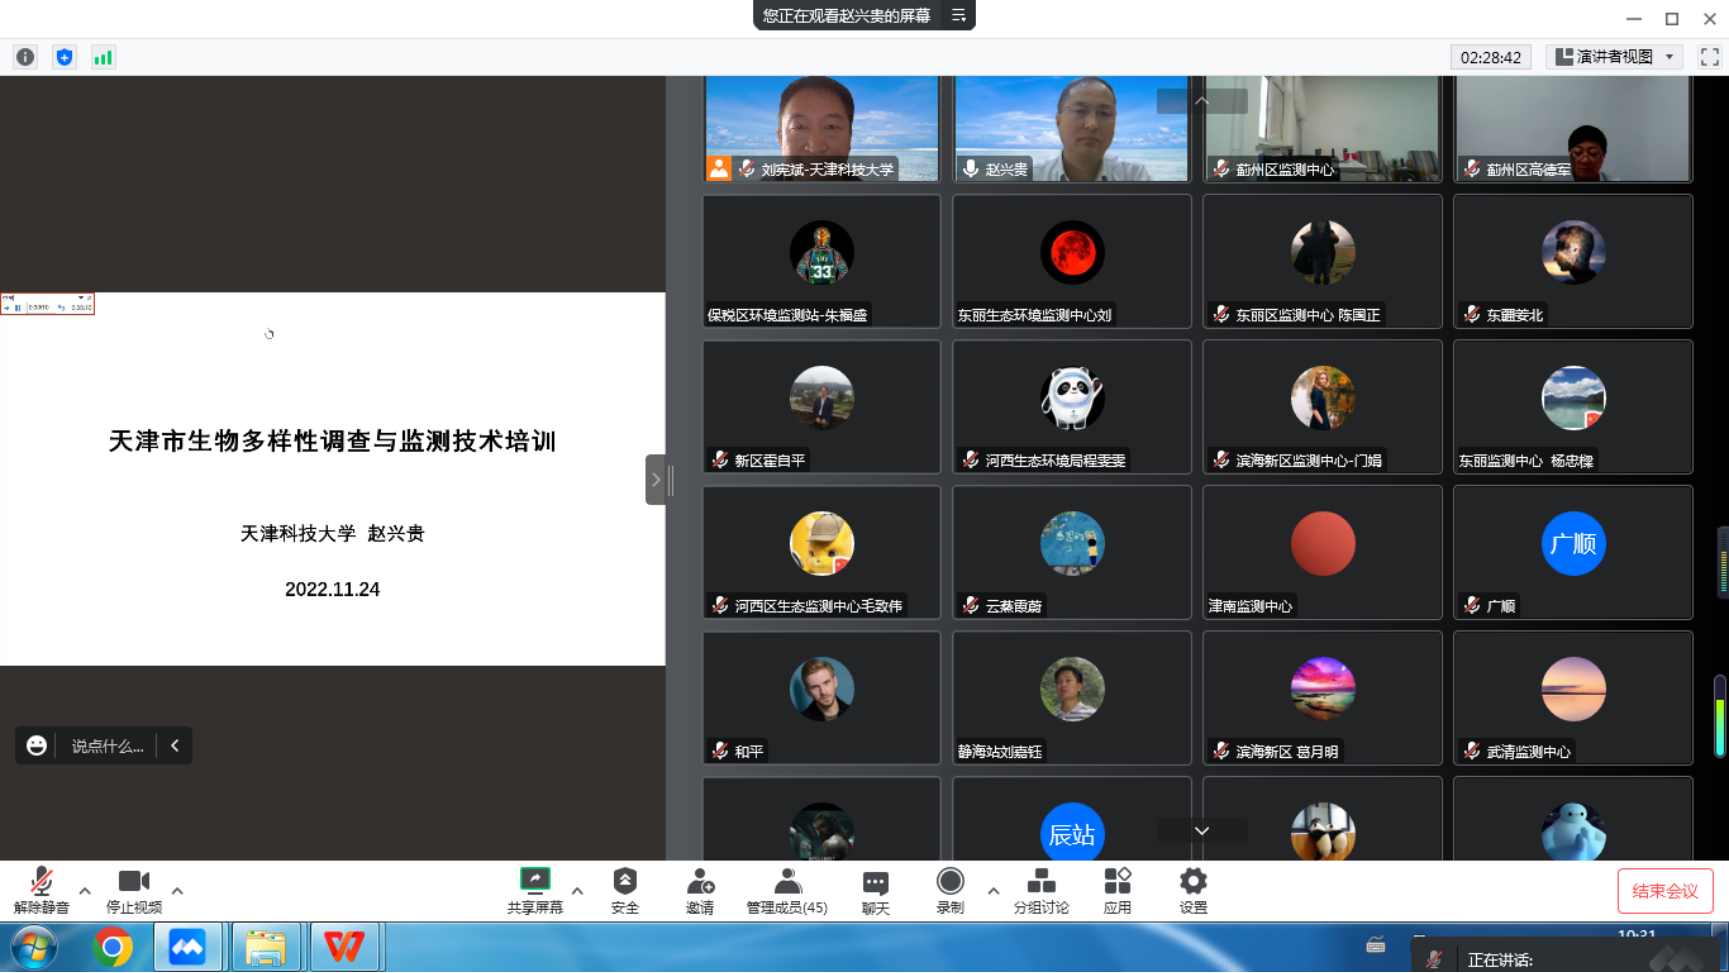
Task: Open the Apps (应用) panel
Action: point(1117,890)
